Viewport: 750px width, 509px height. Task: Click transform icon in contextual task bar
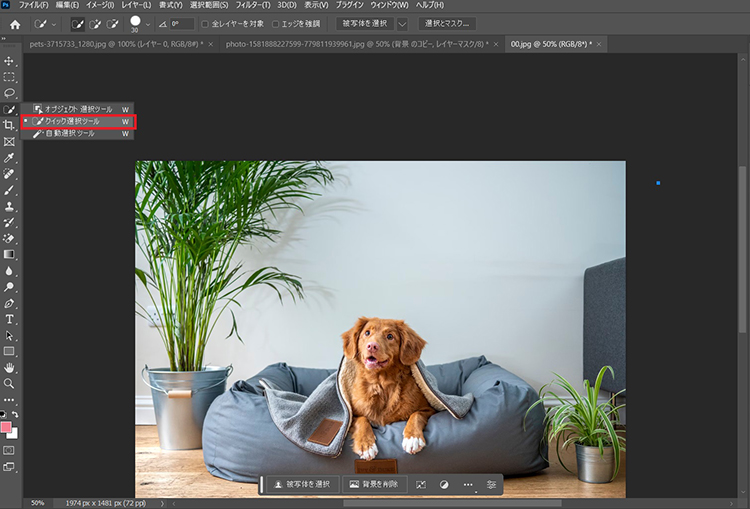click(x=421, y=485)
